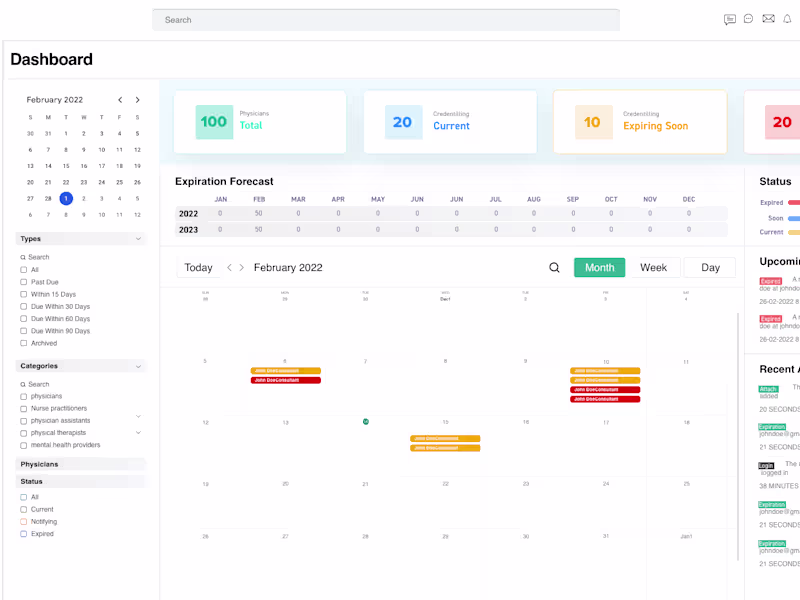
Task: Select day 14 in mini calendar
Action: click(x=48, y=166)
